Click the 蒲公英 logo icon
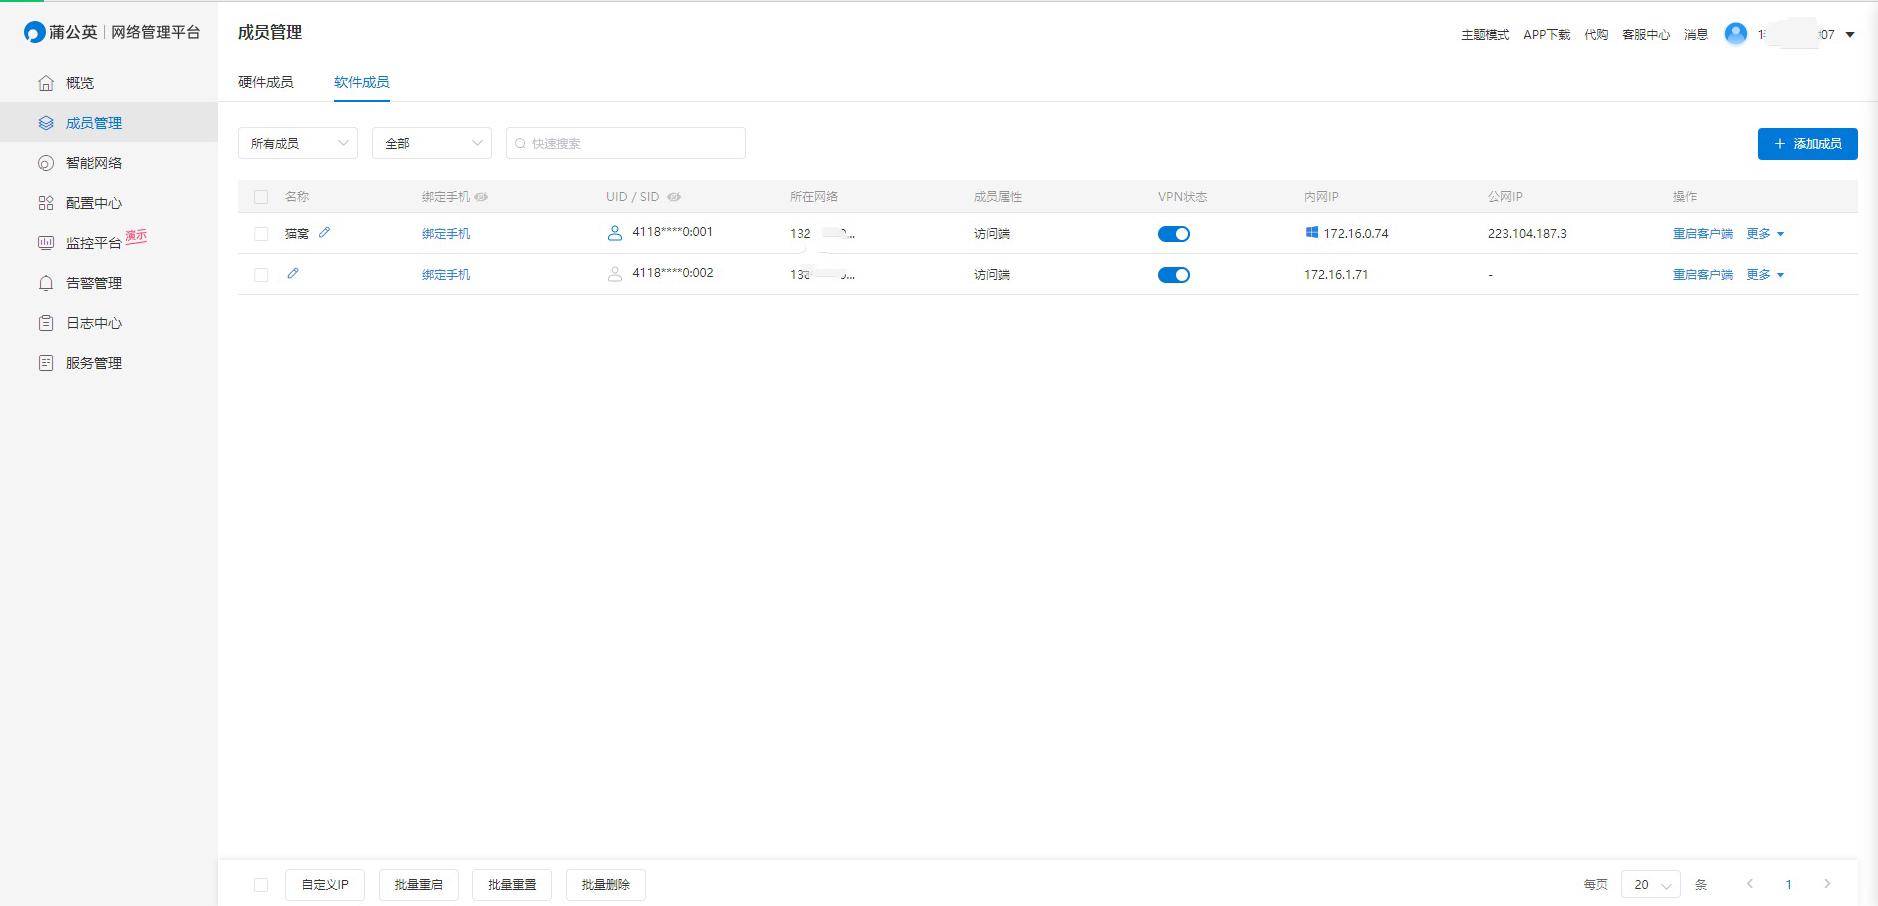 [x=35, y=32]
